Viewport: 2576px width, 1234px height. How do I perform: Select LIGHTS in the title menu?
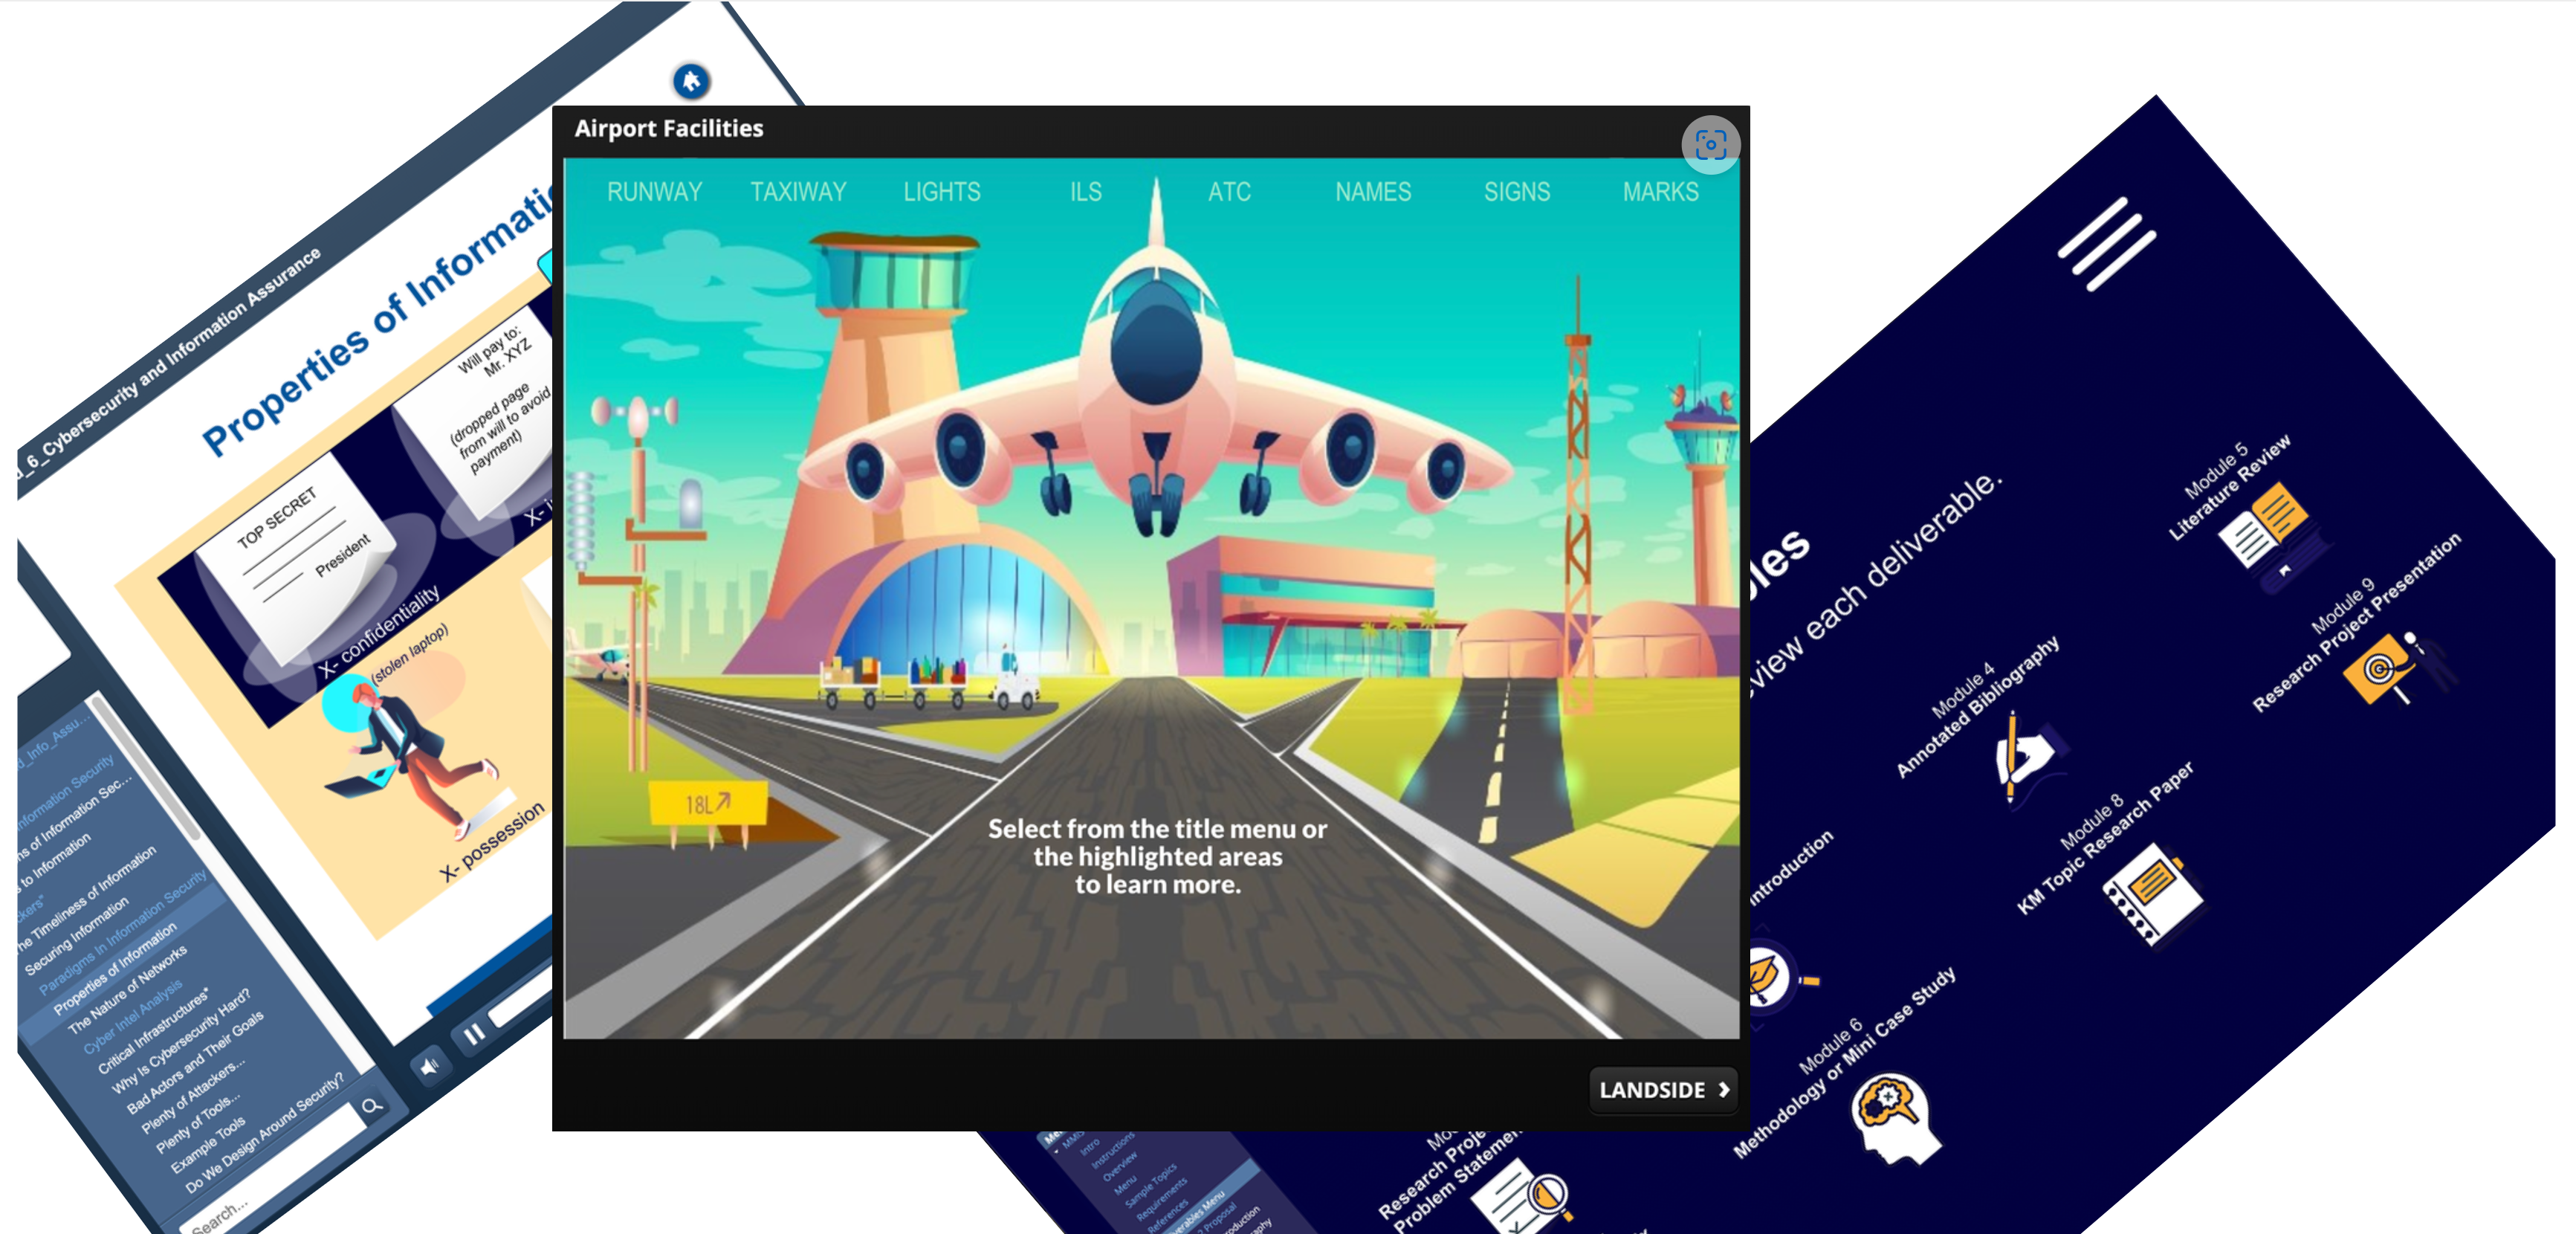pyautogui.click(x=942, y=192)
